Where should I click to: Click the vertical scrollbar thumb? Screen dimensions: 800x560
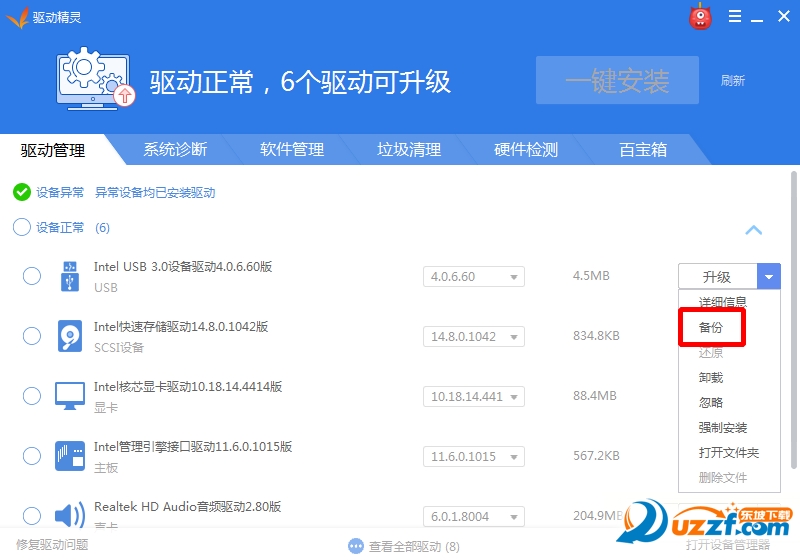click(x=794, y=320)
